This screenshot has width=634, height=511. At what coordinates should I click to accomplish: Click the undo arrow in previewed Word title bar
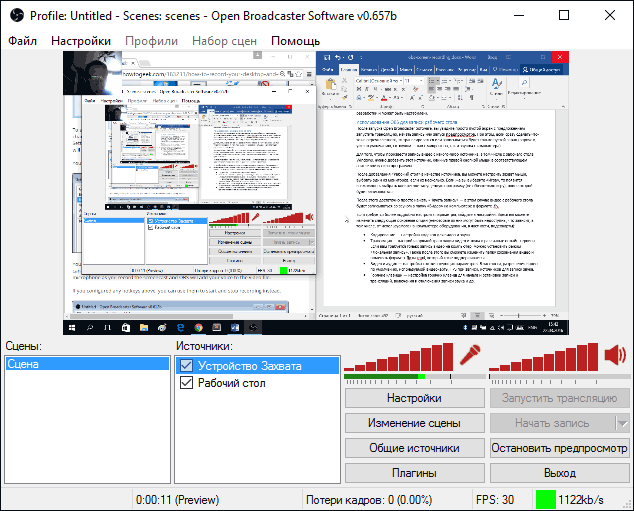[x=338, y=57]
